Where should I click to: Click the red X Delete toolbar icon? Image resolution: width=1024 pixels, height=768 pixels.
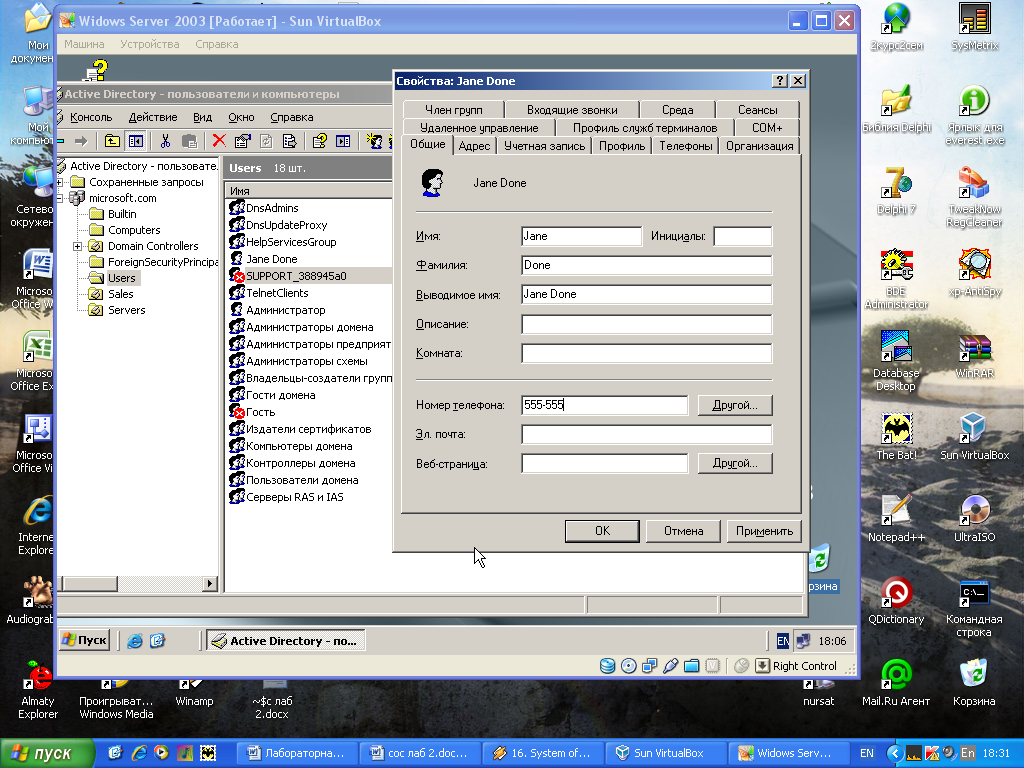[219, 141]
